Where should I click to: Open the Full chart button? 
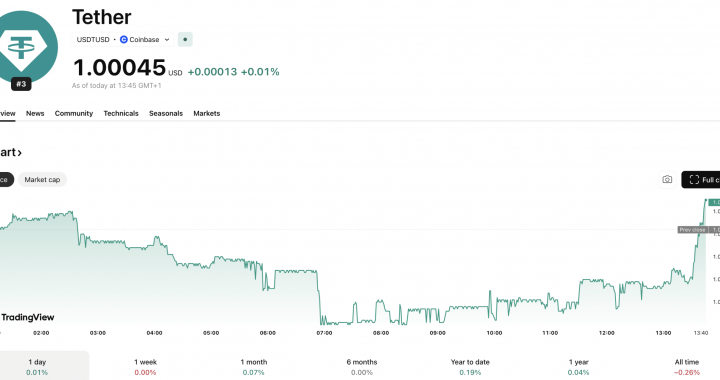pos(701,180)
